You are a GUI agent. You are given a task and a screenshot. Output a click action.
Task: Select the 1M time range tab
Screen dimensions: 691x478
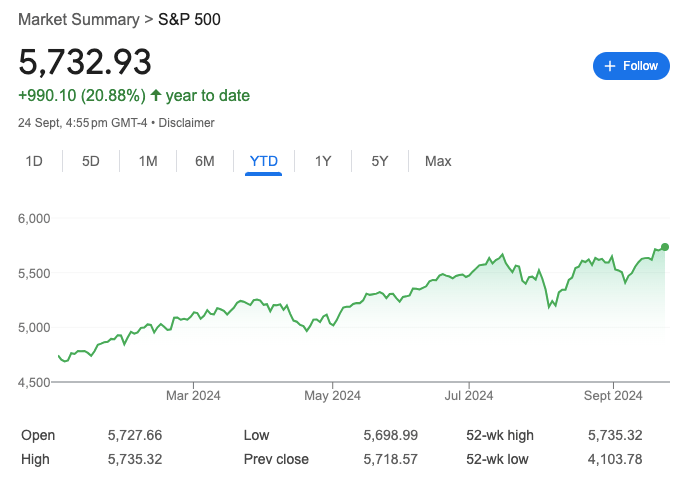pos(148,161)
